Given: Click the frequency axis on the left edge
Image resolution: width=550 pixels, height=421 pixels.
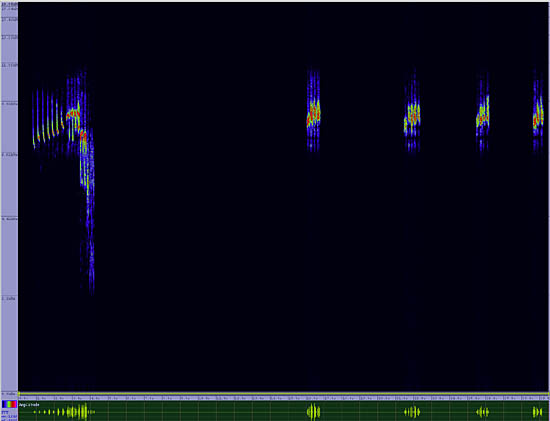Looking at the screenshot, I should [x=9, y=198].
